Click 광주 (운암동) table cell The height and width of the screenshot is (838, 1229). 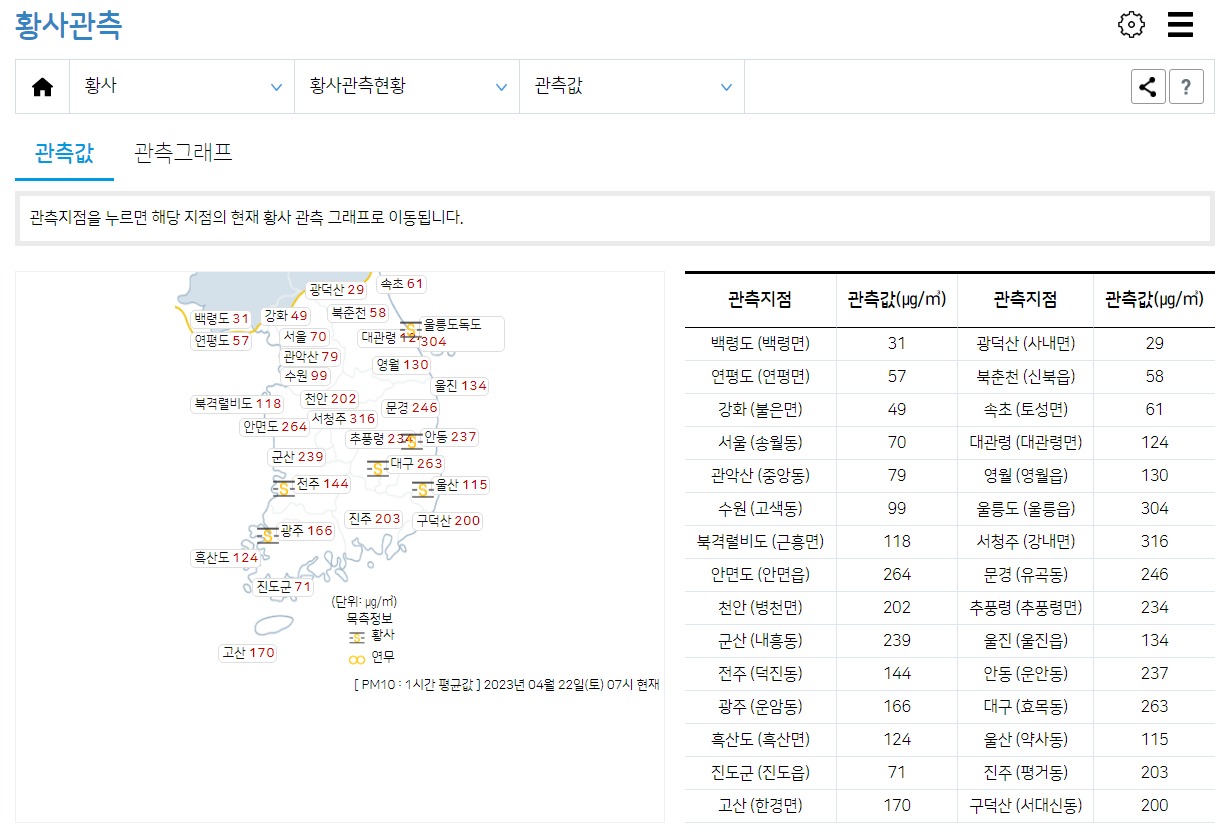pos(760,706)
